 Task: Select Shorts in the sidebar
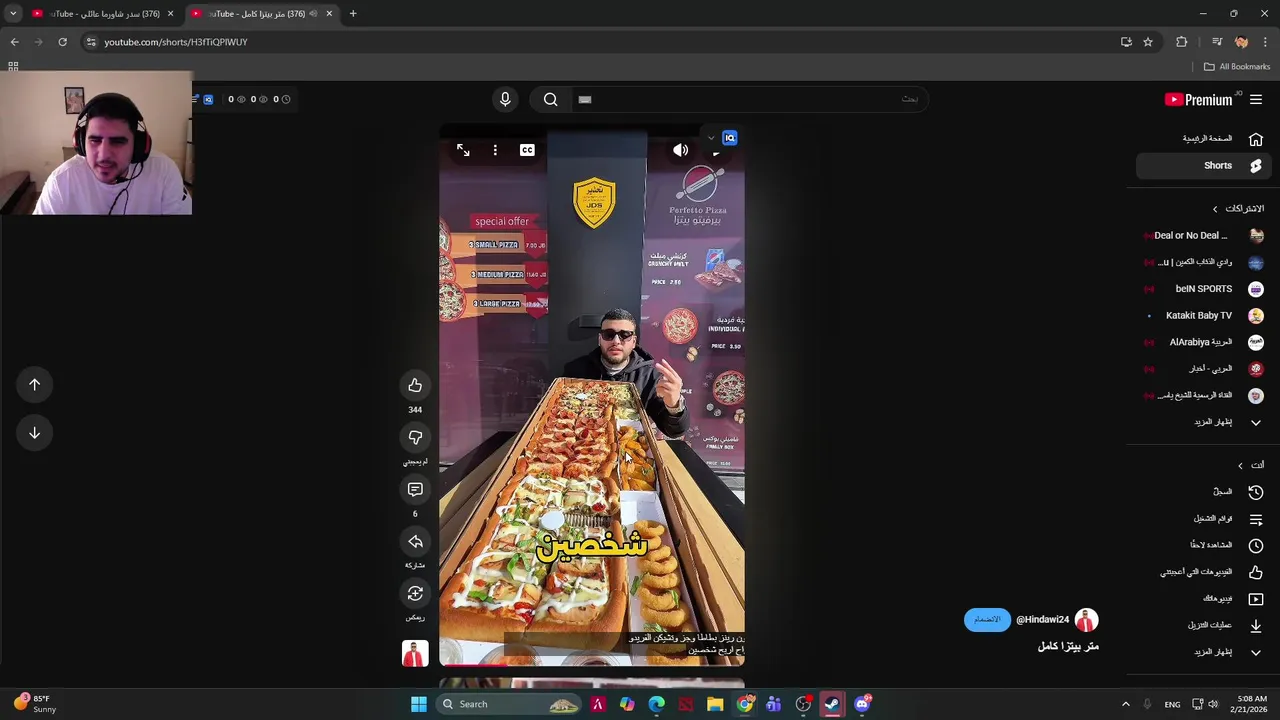1205,166
